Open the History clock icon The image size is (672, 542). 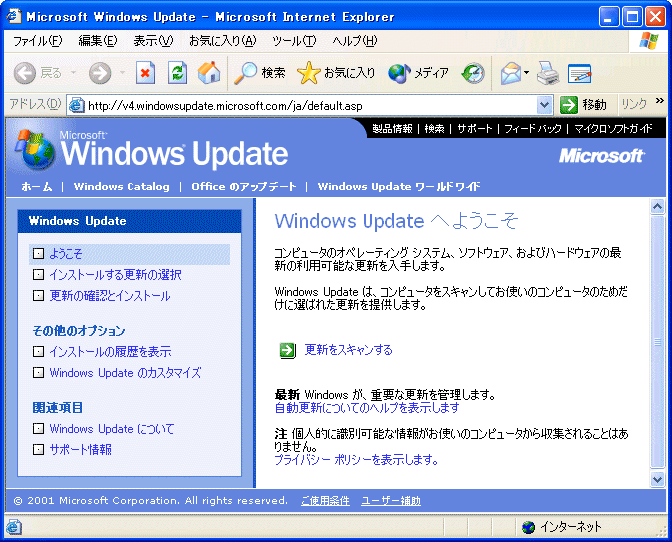(x=473, y=73)
